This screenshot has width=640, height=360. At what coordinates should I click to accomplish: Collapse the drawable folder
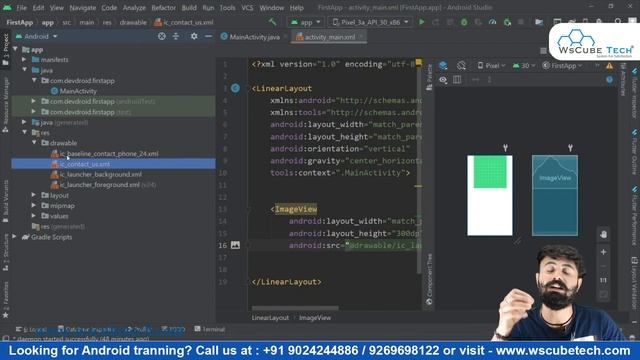[34, 143]
